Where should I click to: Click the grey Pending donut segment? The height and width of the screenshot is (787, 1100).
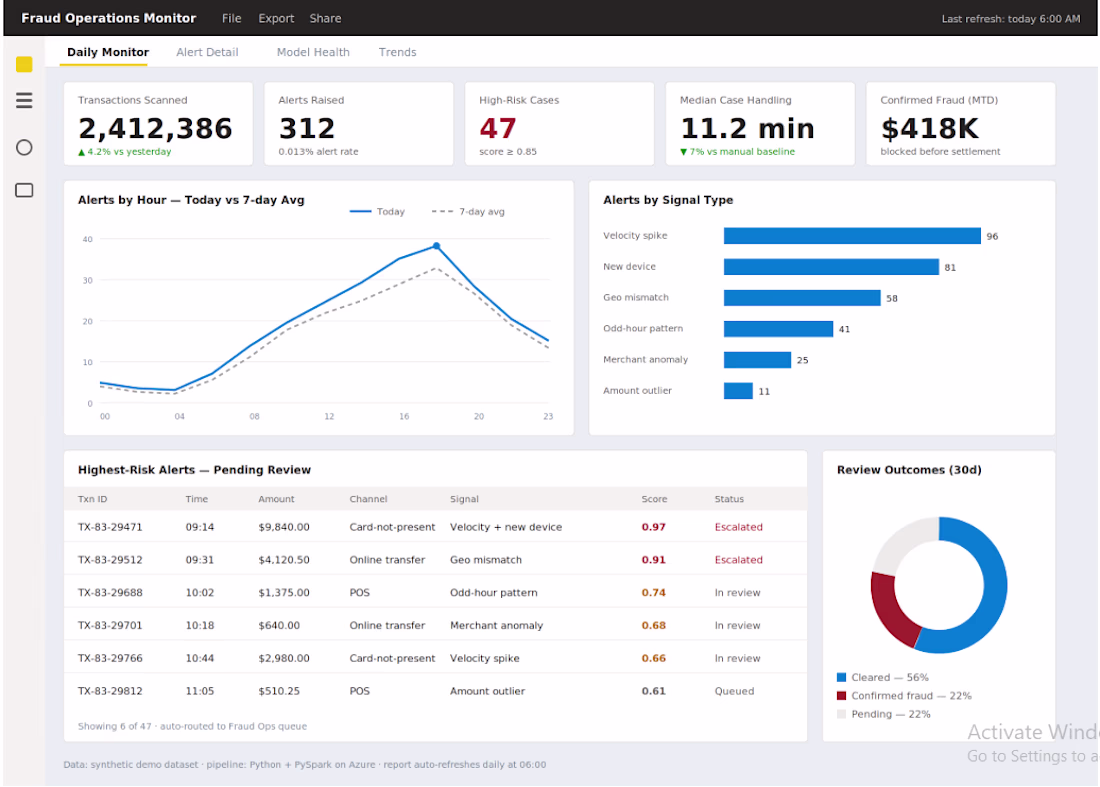[899, 542]
